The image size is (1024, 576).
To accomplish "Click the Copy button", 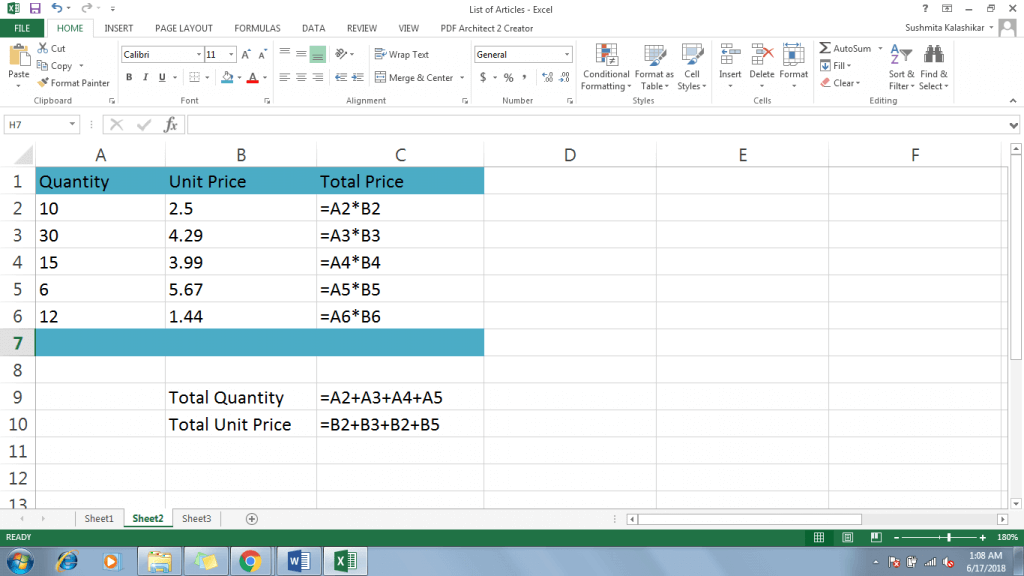I will click(55, 66).
